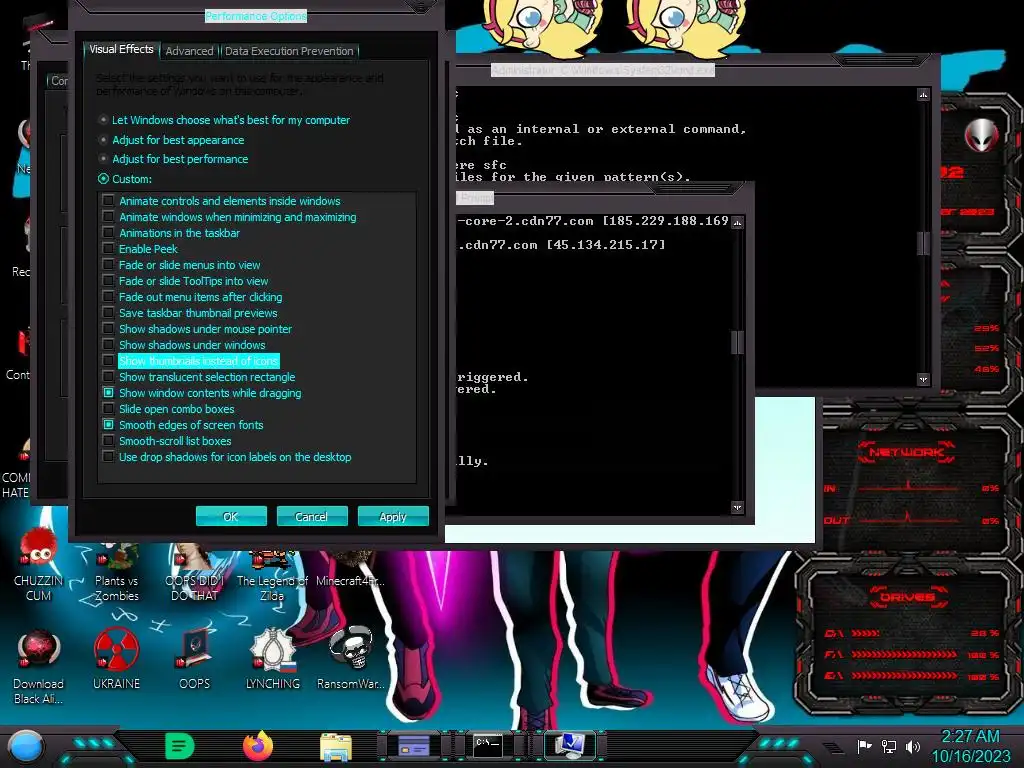Enable Show shadows under windows

(108, 345)
